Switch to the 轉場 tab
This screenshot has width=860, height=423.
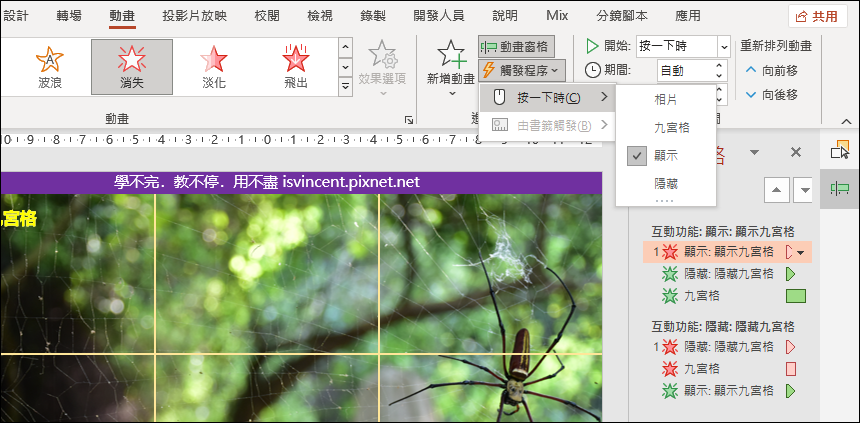coord(69,16)
